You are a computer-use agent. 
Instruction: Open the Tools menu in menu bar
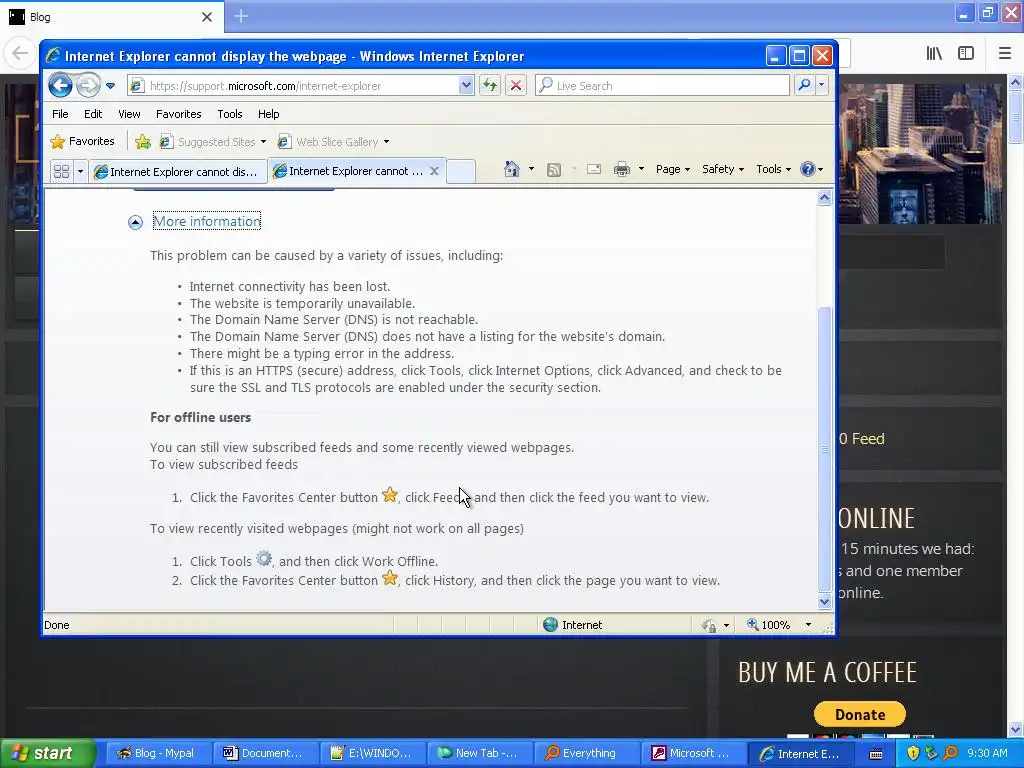230,114
